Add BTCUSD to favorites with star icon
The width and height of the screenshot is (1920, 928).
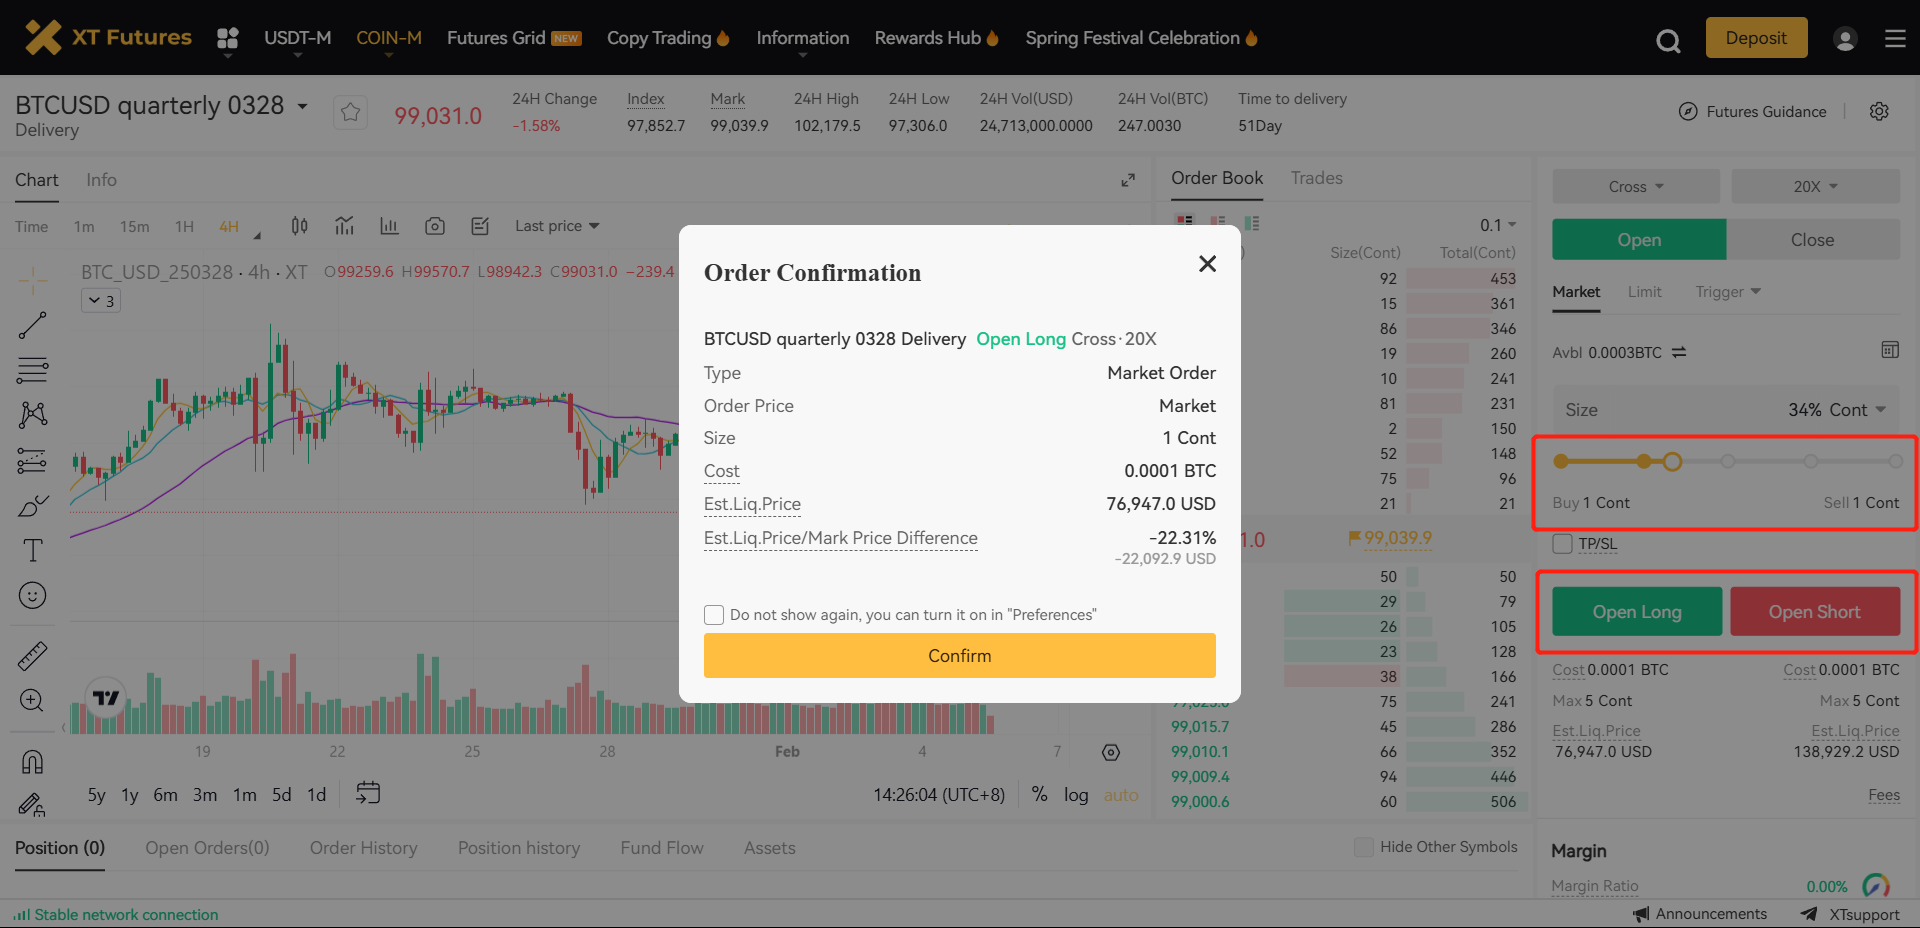click(x=350, y=112)
